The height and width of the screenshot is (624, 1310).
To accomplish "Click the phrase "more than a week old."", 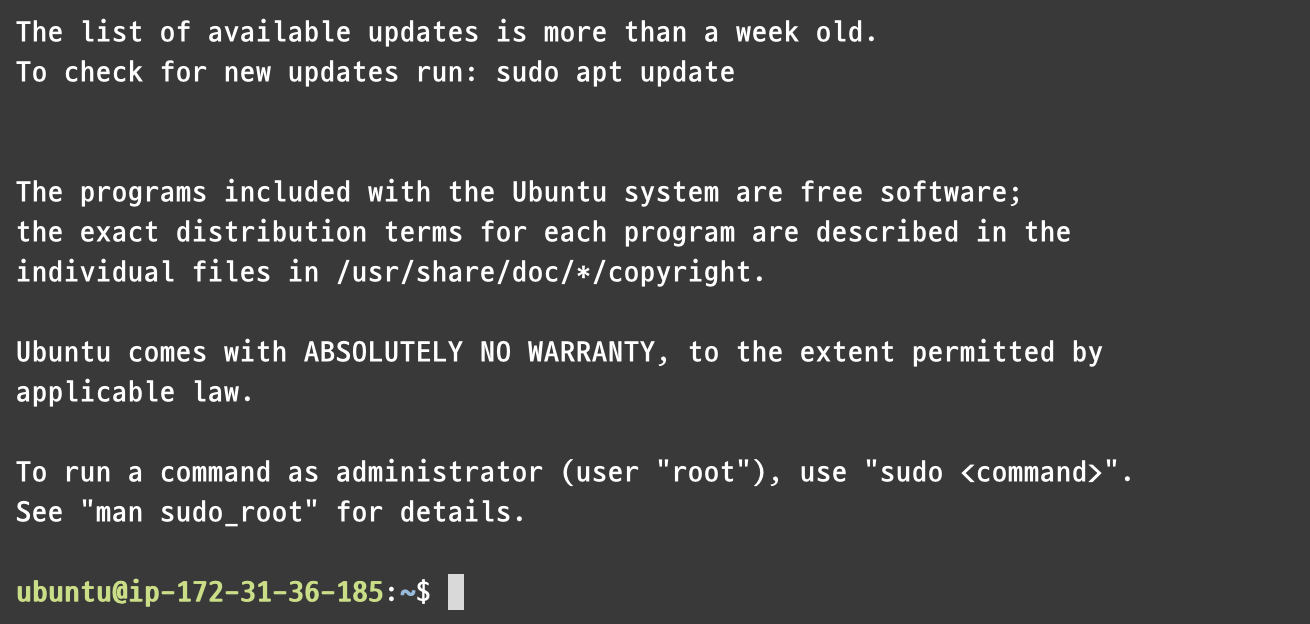I will (711, 32).
